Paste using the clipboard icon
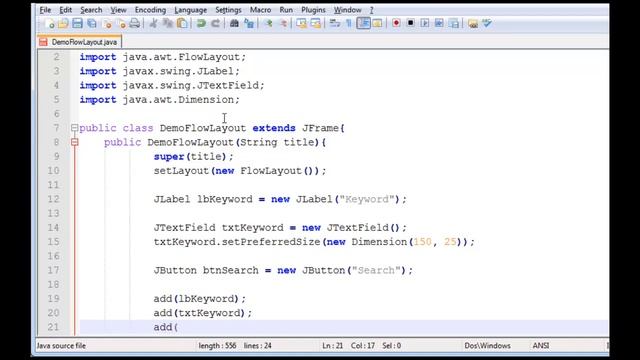This screenshot has height=360, width=640. point(182,23)
